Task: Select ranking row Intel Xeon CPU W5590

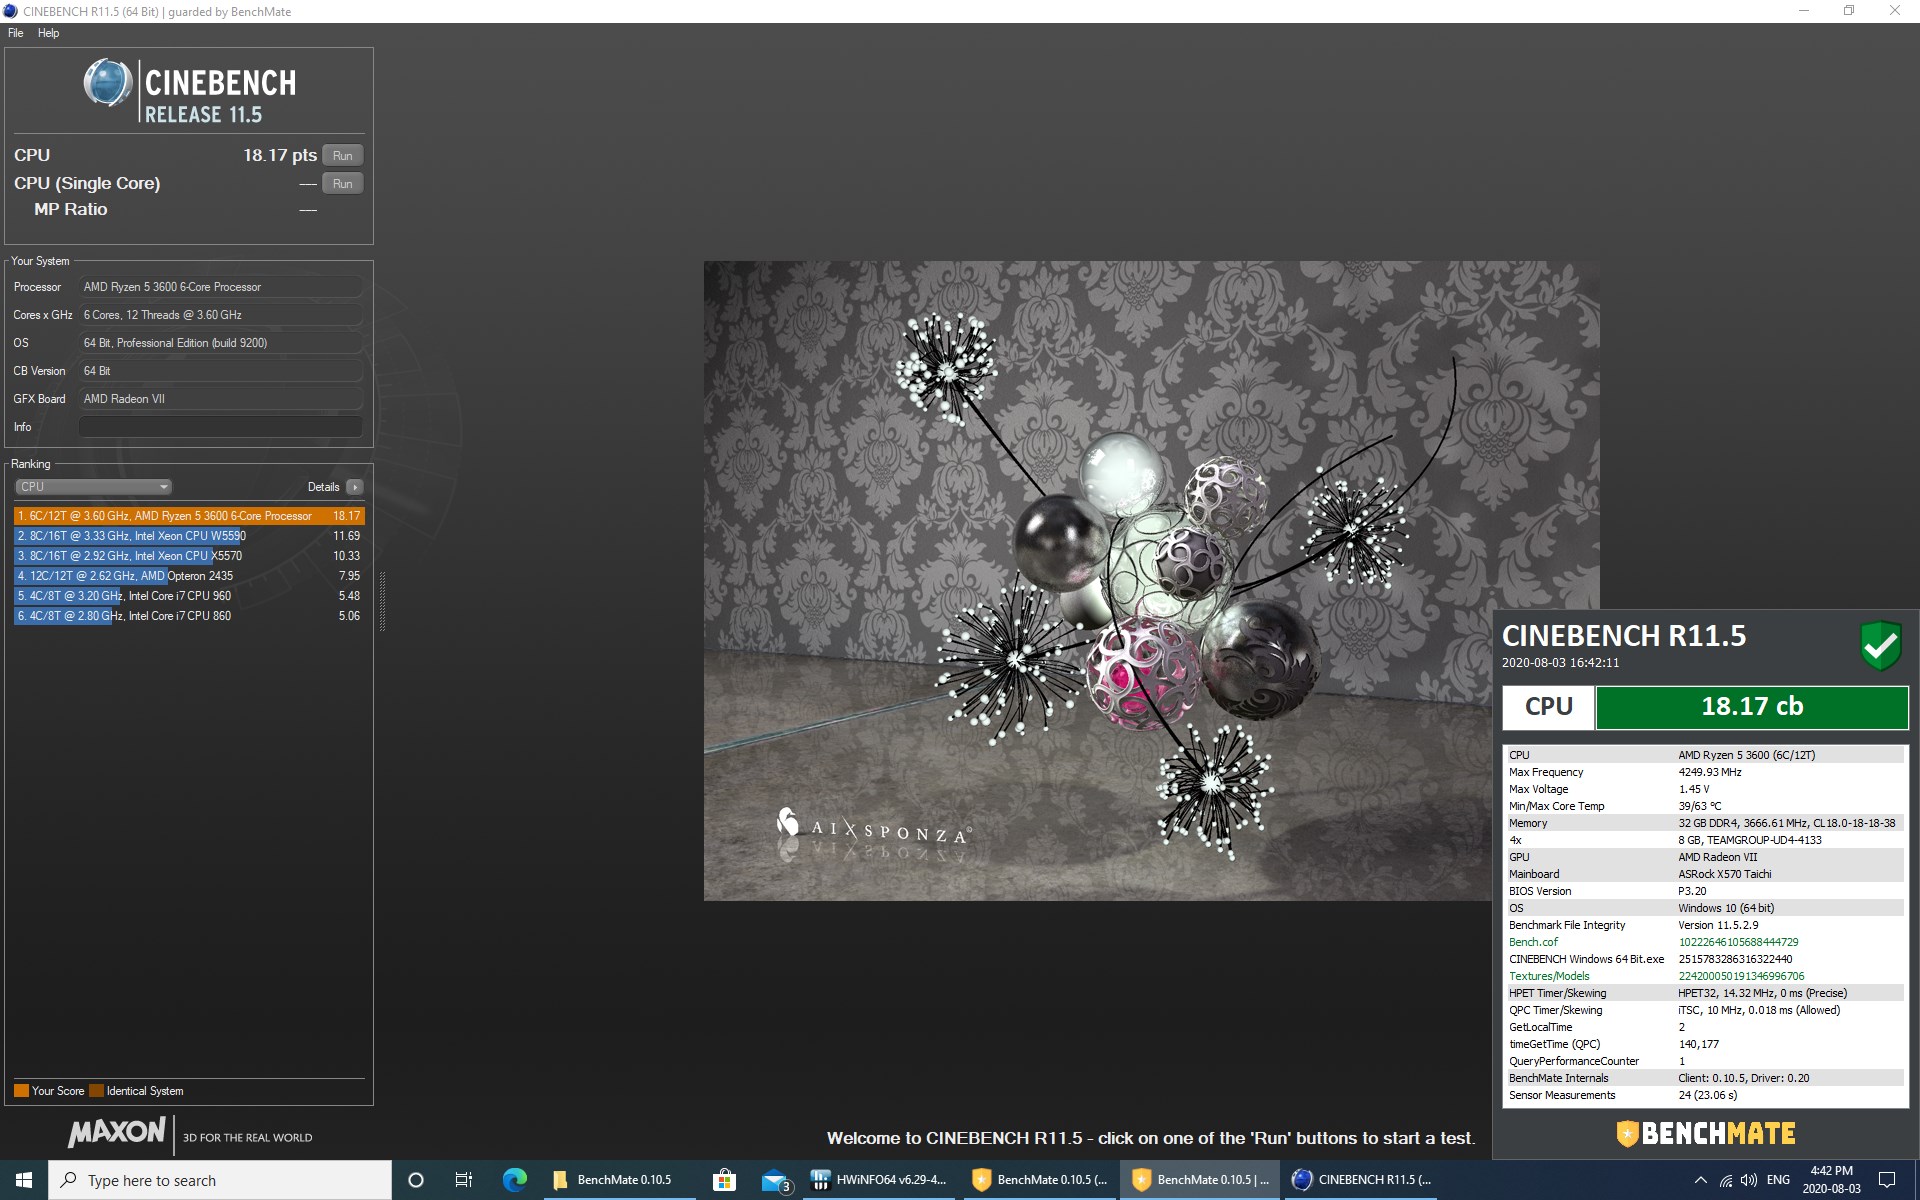Action: (189, 536)
